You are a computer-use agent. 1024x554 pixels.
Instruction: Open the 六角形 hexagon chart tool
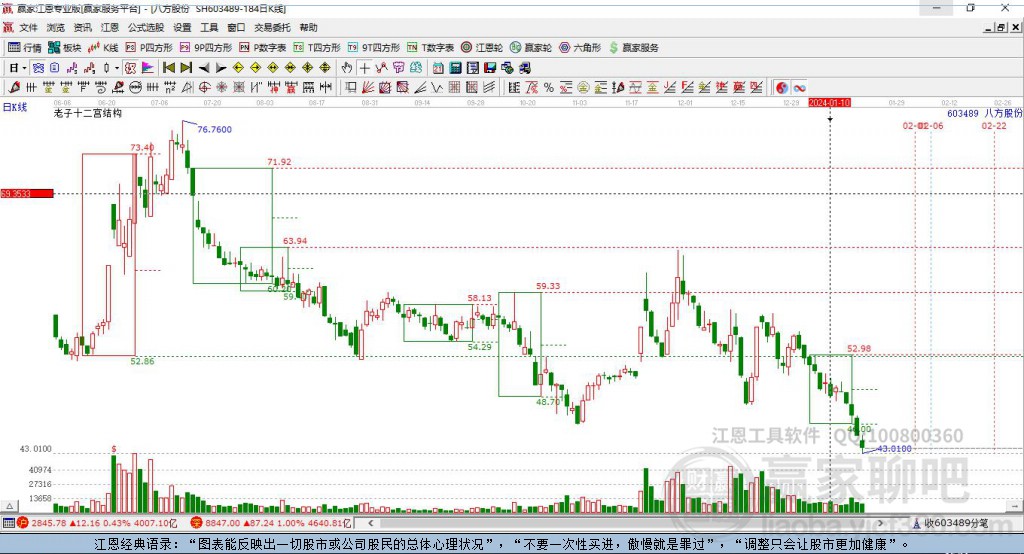coord(580,48)
